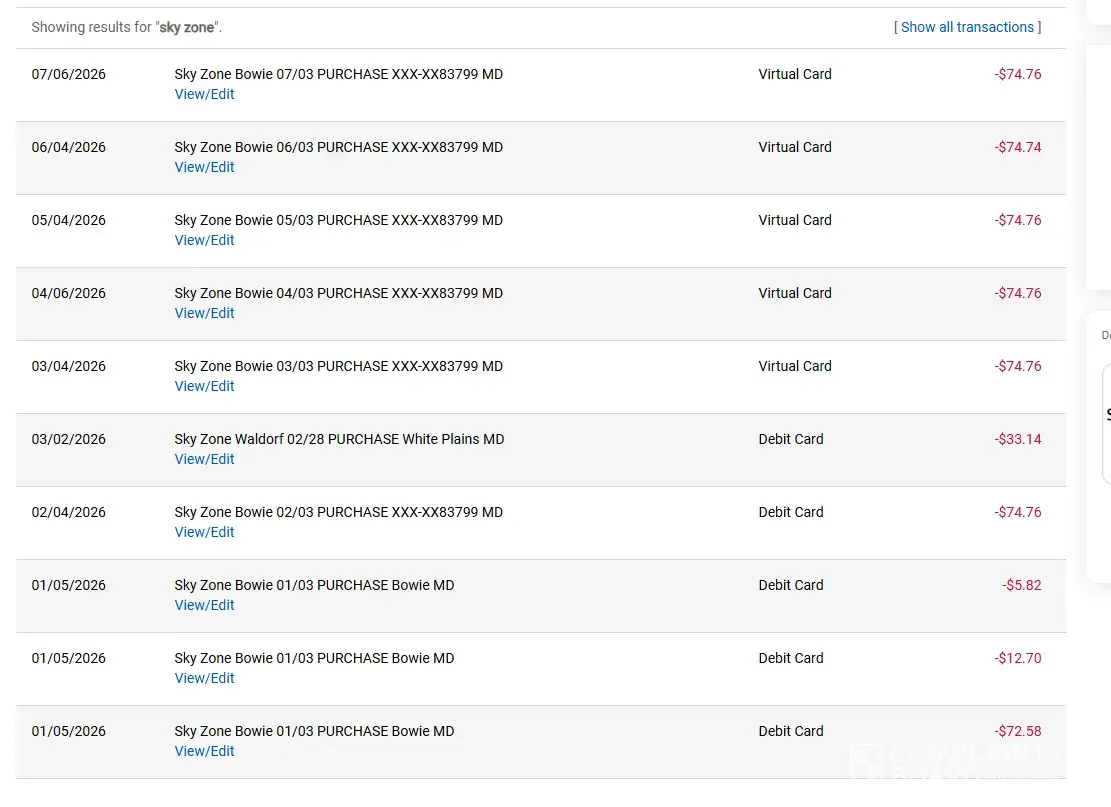Select the 07/06/2026 date cell
Viewport: 1111px width, 807px height.
(69, 74)
